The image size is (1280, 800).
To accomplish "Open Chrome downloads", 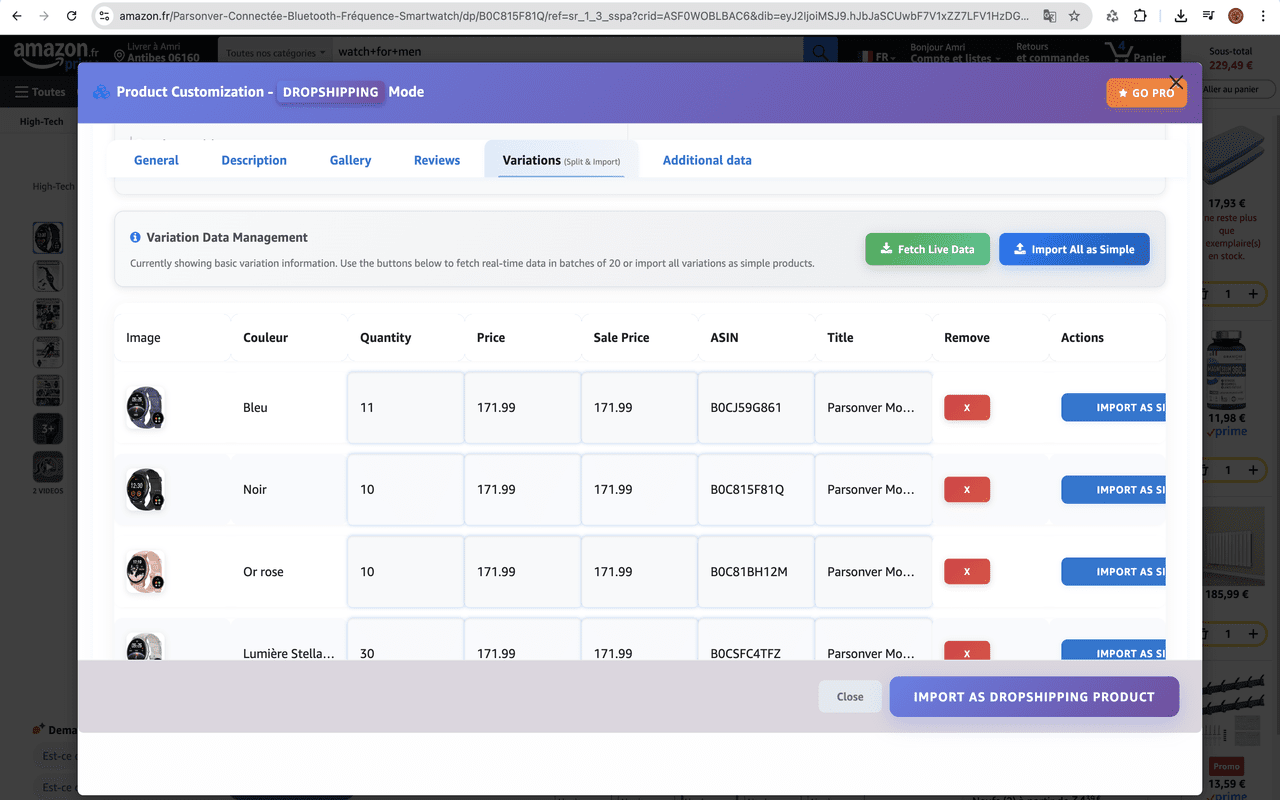I will point(1181,16).
